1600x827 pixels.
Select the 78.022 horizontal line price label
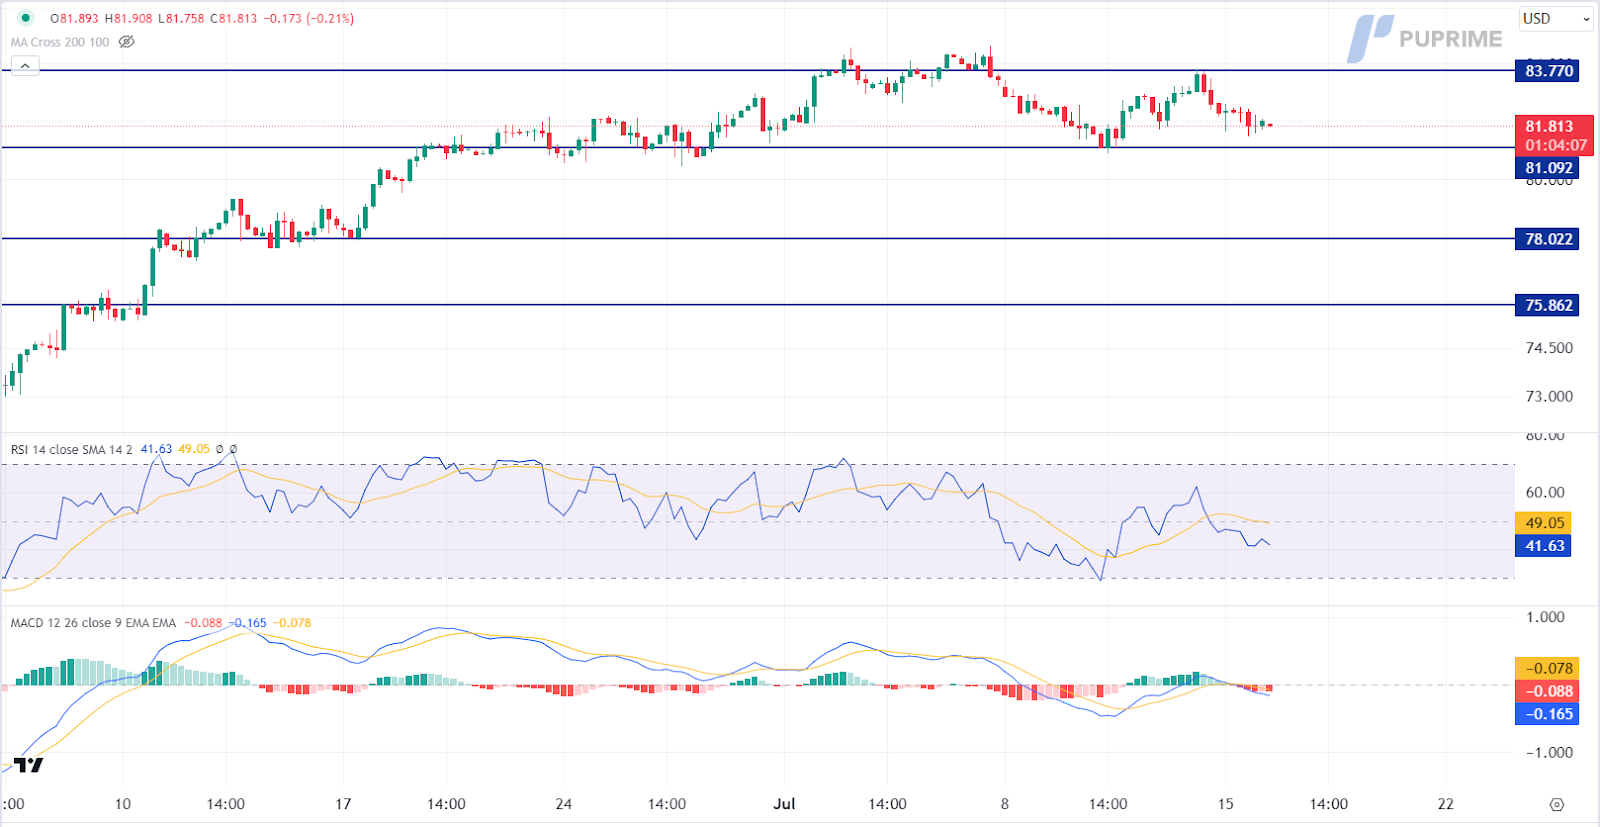point(1548,239)
